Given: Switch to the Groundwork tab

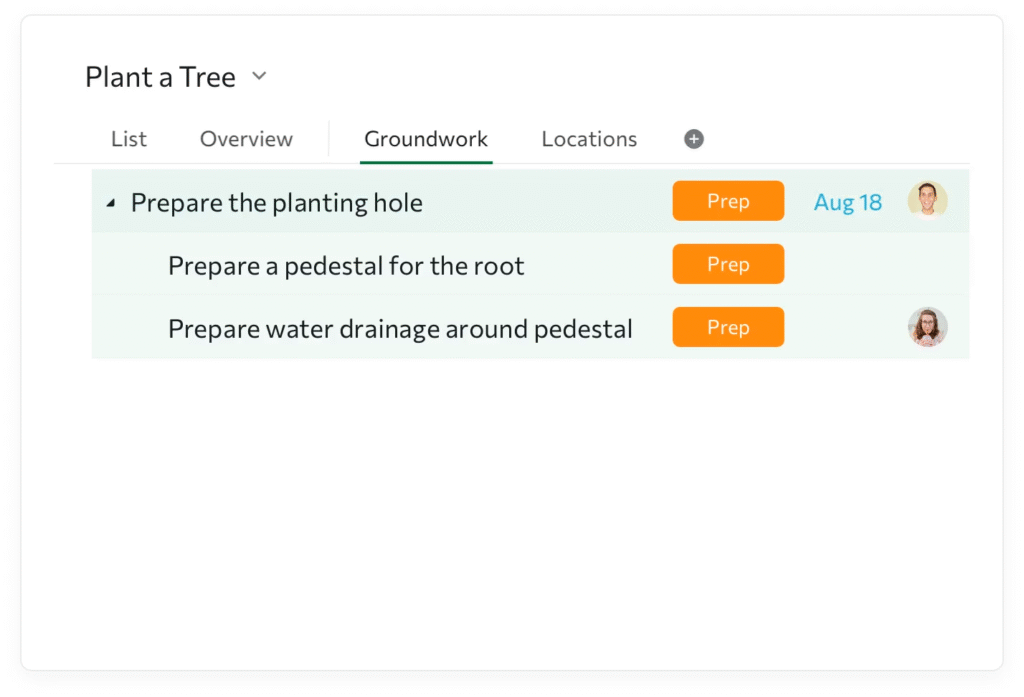Looking at the screenshot, I should pyautogui.click(x=425, y=139).
